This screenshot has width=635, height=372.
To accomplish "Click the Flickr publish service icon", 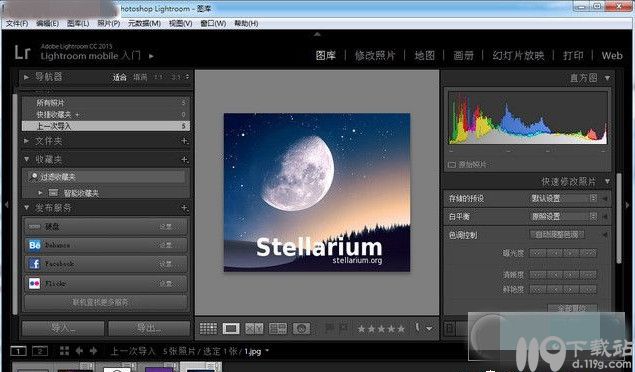I will pyautogui.click(x=34, y=283).
